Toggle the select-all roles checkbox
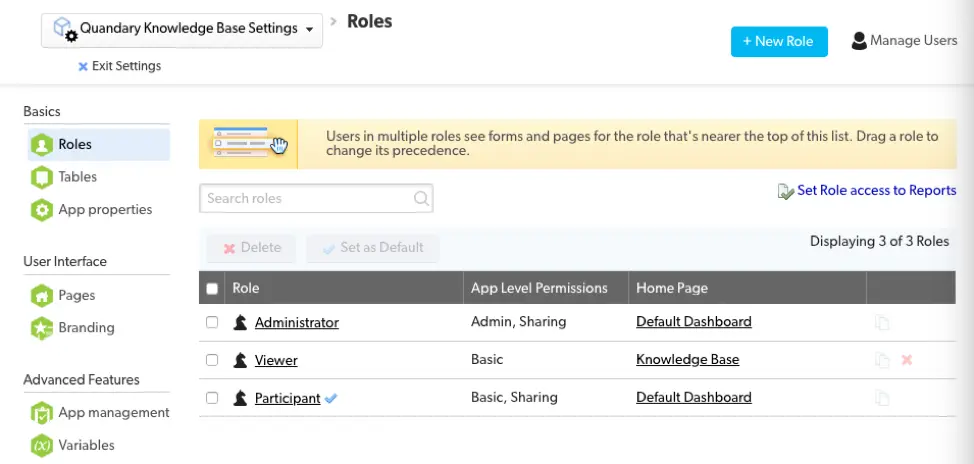Screen dimensions: 974x464 tap(212, 288)
